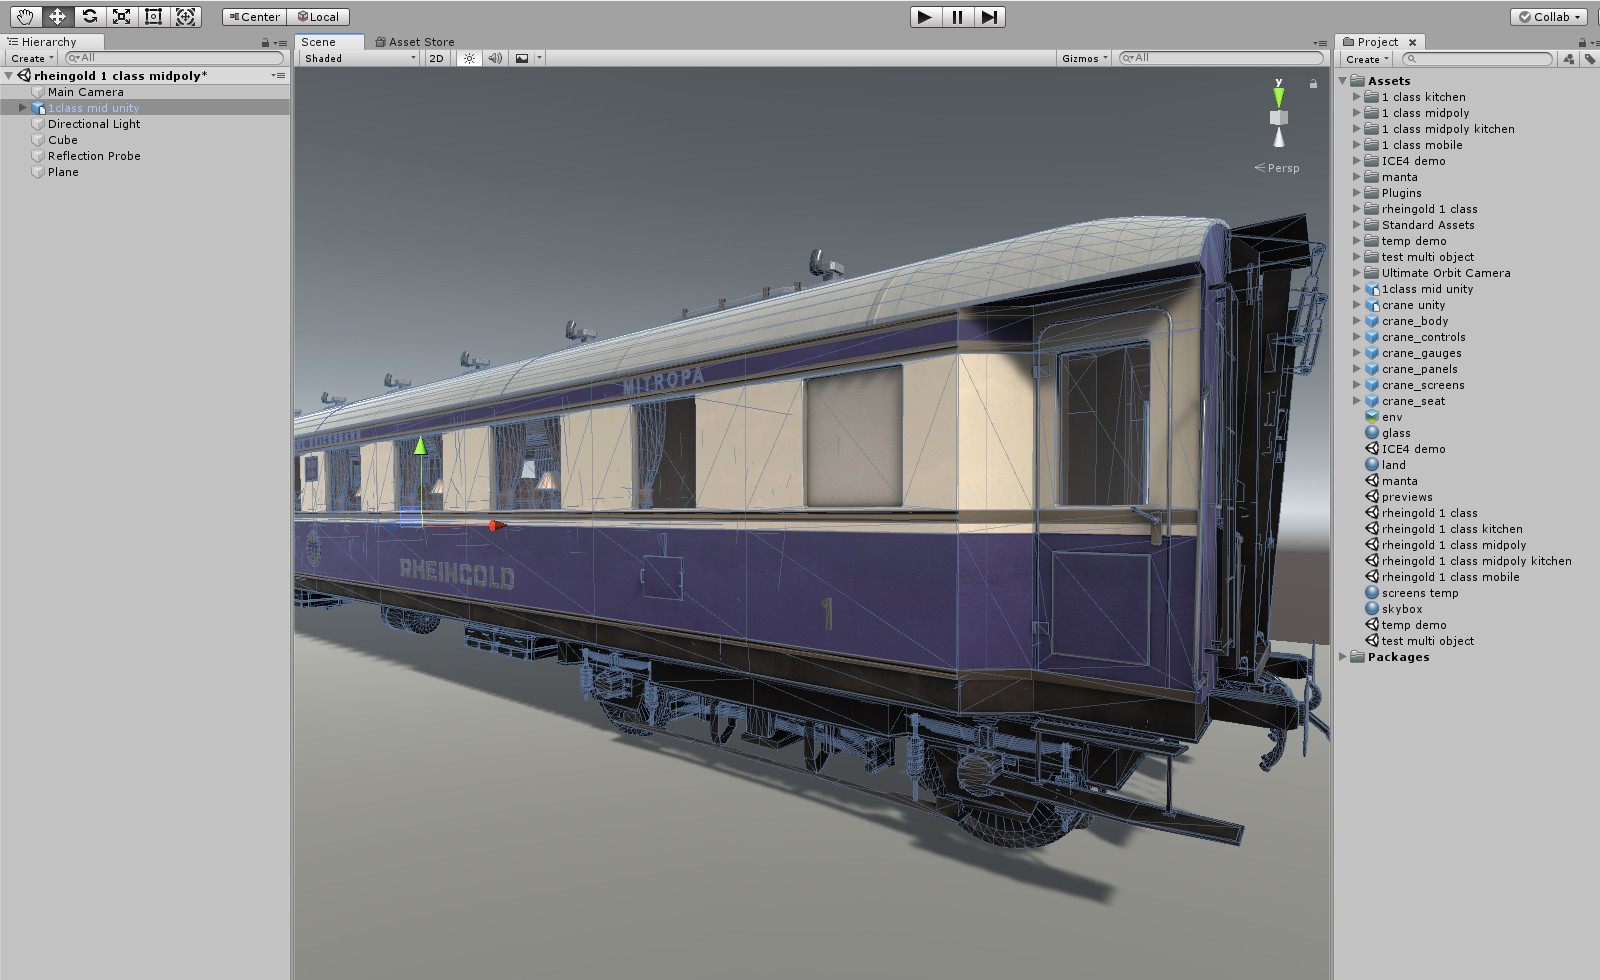
Task: Open scene effects dropdown arrow
Action: coord(539,58)
